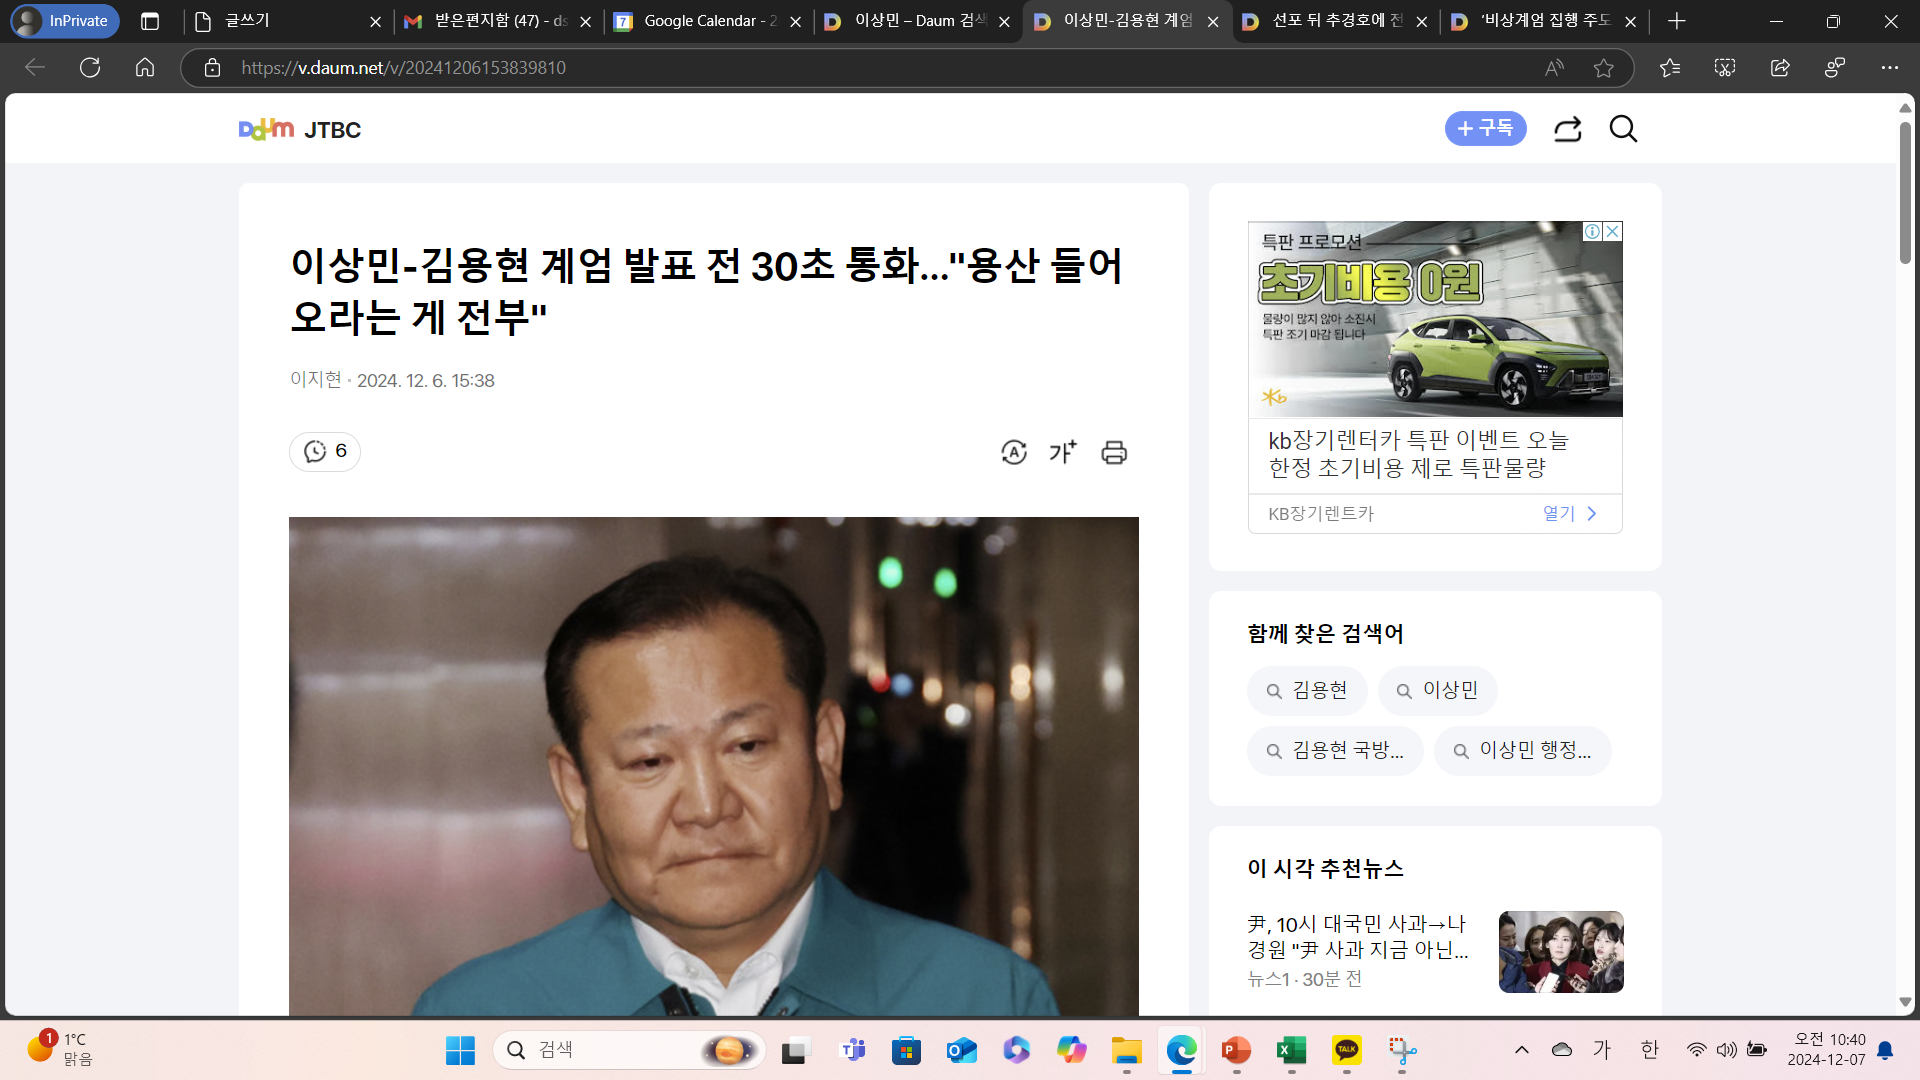
Task: Click the comment count bubble showing 6
Action: click(x=325, y=451)
